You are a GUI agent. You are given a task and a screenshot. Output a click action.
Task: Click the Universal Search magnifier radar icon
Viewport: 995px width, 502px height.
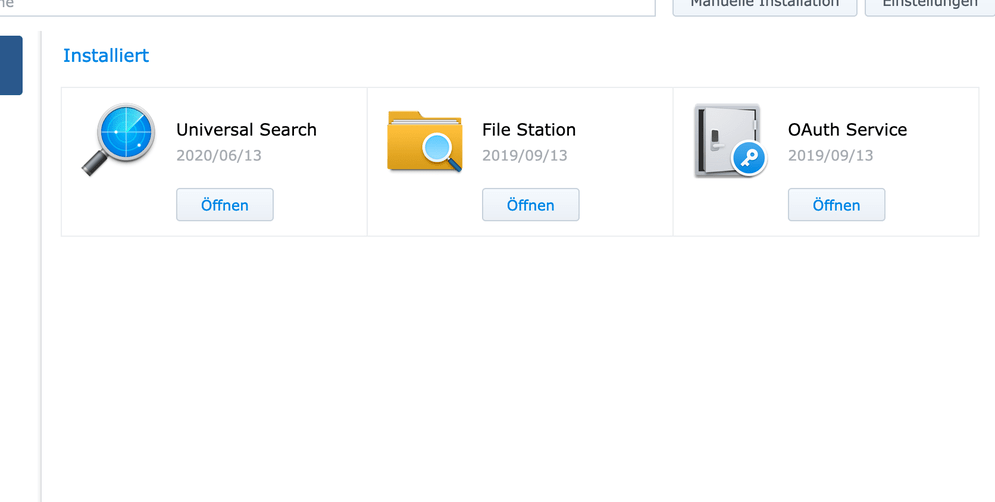click(x=119, y=139)
